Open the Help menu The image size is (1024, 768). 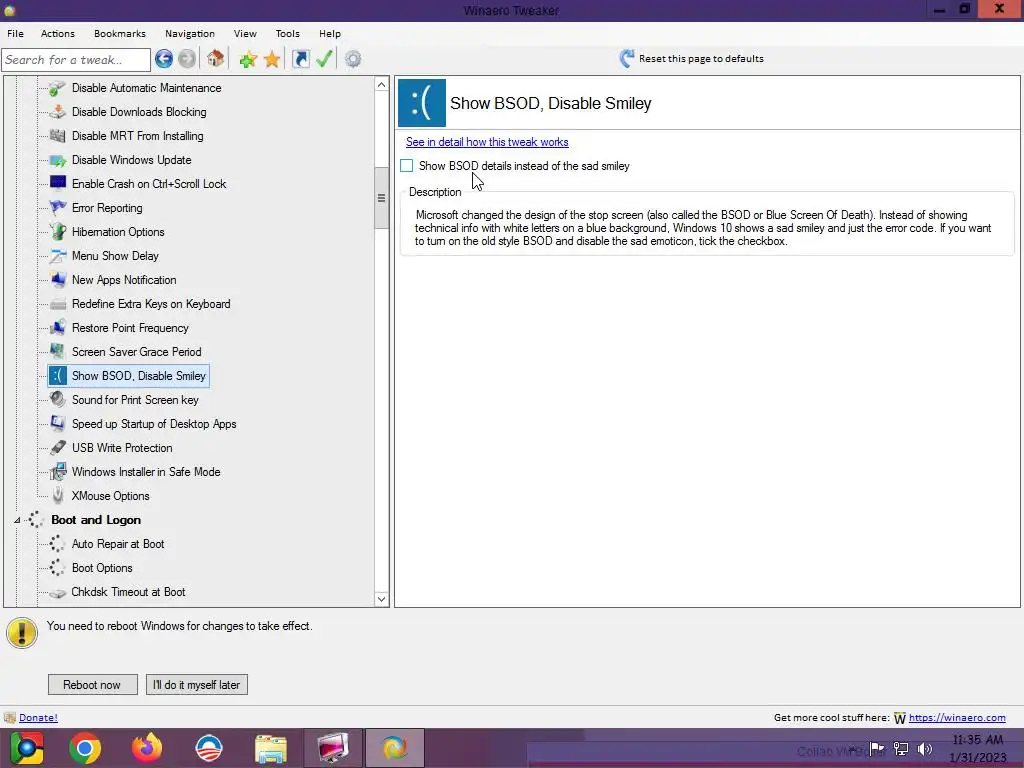point(330,33)
